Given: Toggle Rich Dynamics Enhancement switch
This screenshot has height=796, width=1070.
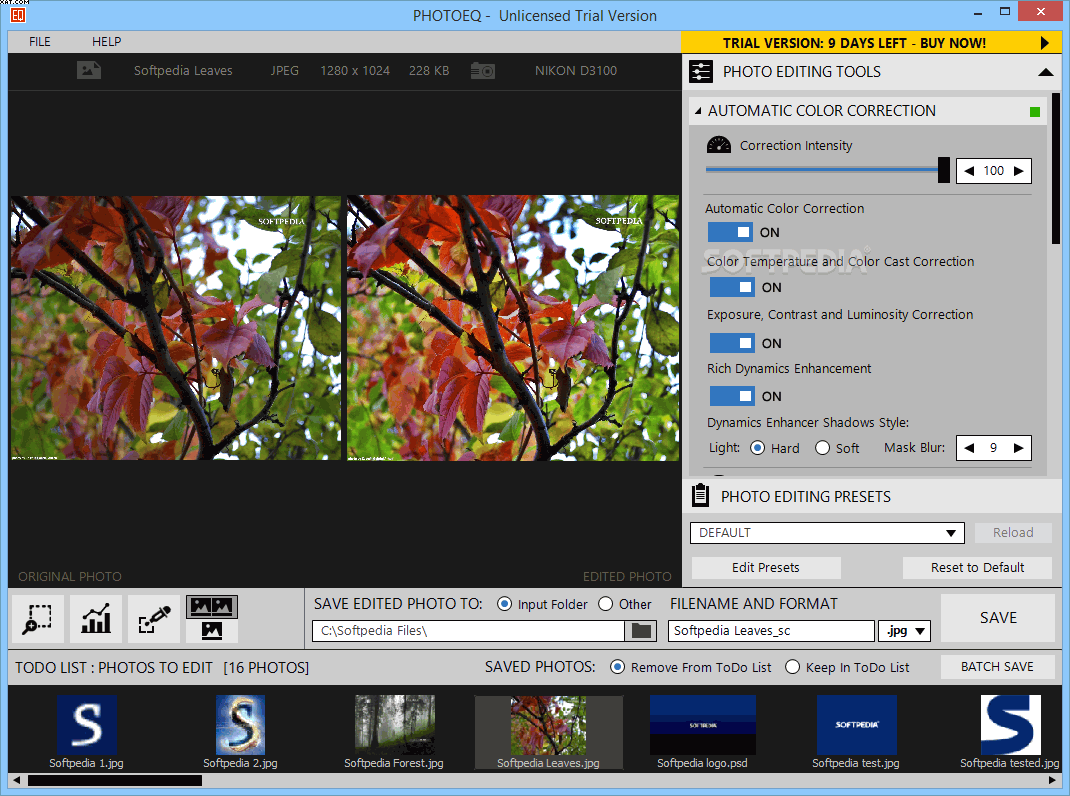Looking at the screenshot, I should pos(732,396).
